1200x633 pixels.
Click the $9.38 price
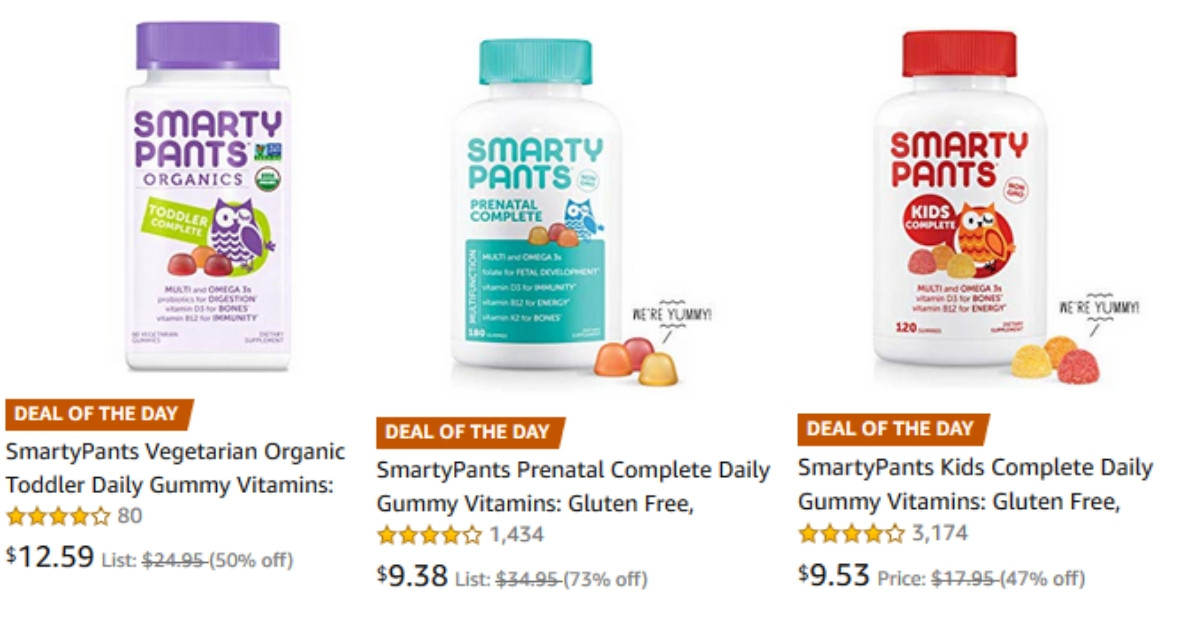point(412,576)
